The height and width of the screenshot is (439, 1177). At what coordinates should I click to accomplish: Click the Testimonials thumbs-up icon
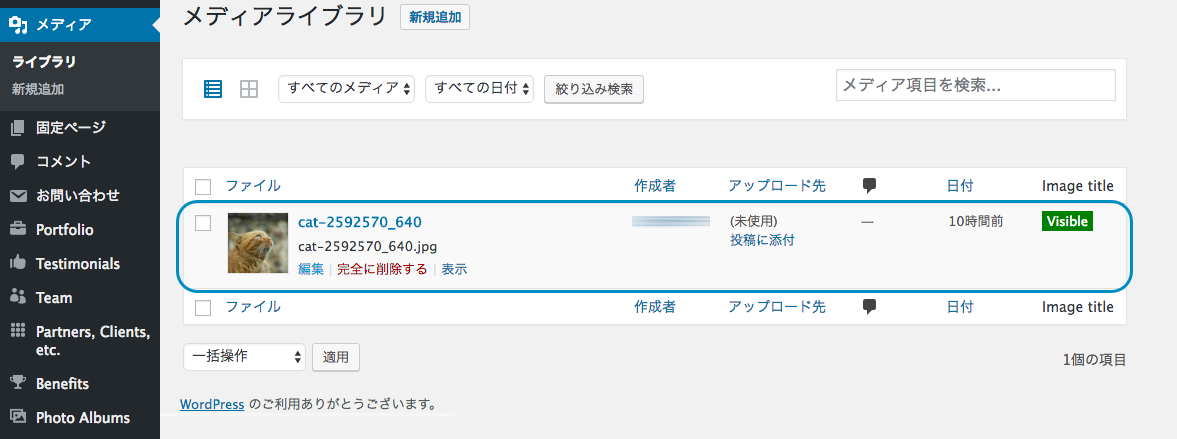(x=18, y=264)
